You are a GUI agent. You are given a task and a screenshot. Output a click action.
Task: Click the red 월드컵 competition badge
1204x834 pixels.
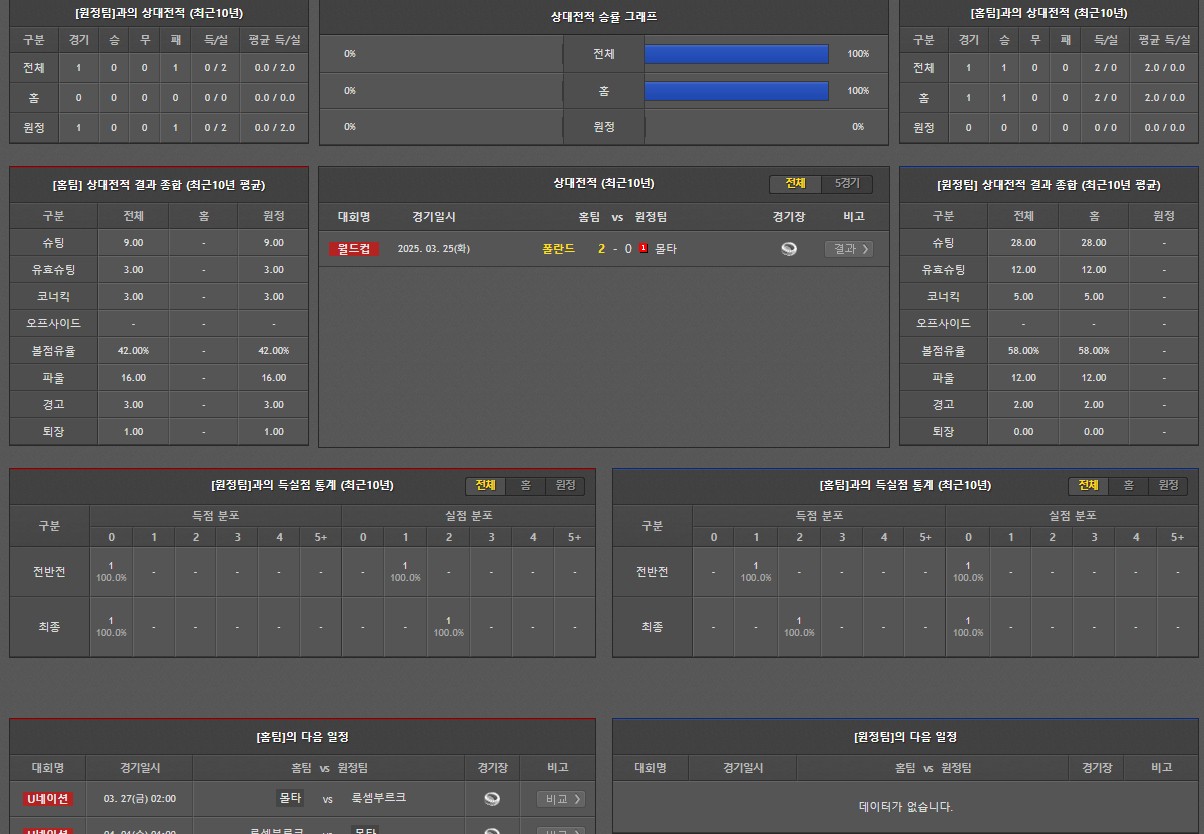[354, 249]
